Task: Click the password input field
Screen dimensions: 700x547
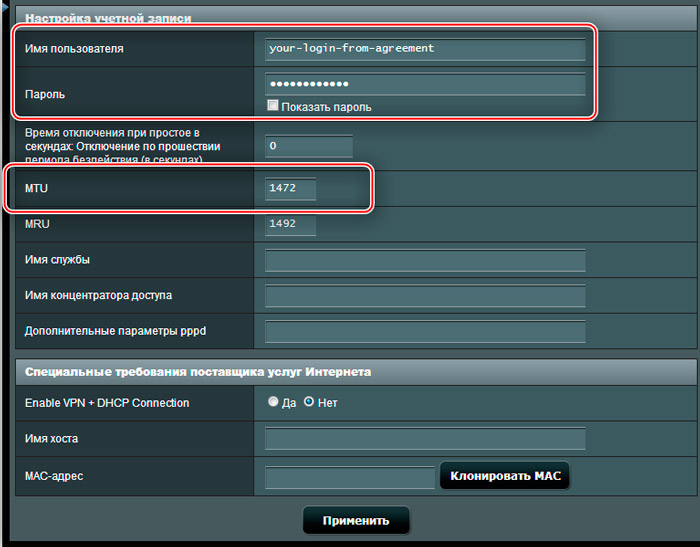Action: (x=425, y=84)
